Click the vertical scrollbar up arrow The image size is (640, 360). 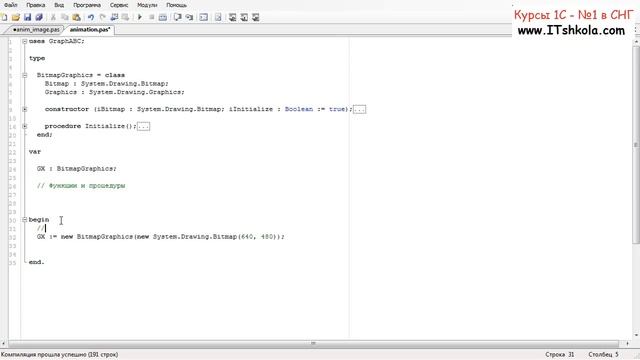click(636, 42)
